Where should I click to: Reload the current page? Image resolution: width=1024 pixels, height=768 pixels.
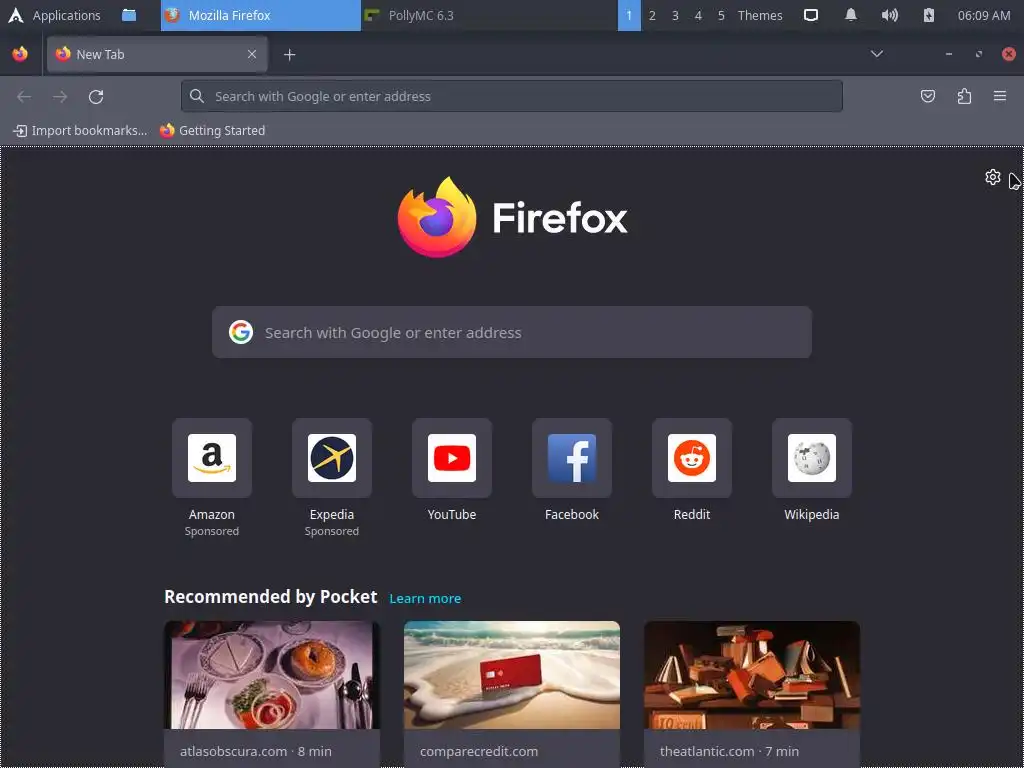(x=96, y=97)
